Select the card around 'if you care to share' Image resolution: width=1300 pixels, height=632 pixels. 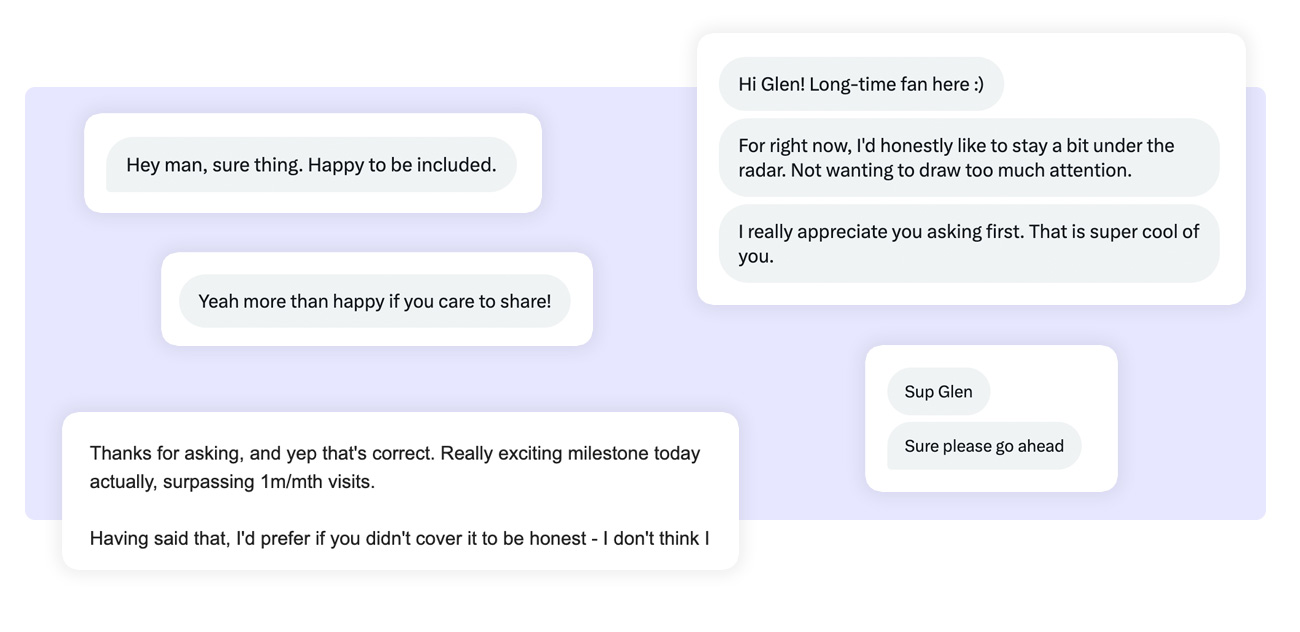point(377,299)
